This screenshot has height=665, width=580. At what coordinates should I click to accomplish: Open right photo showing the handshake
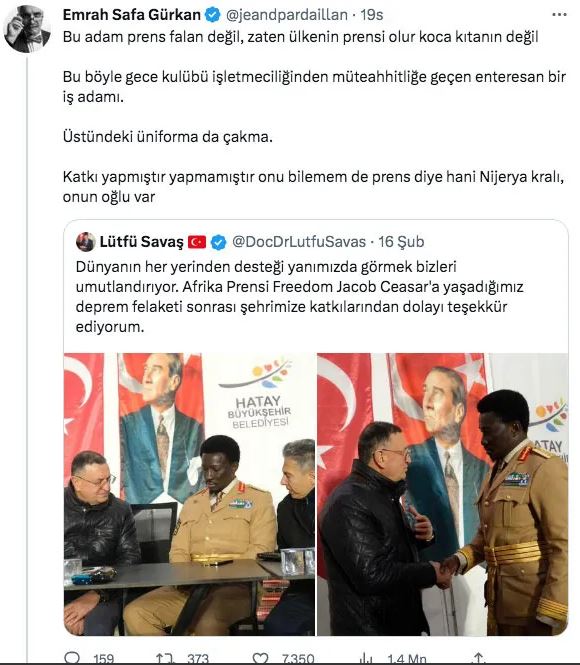tap(443, 494)
